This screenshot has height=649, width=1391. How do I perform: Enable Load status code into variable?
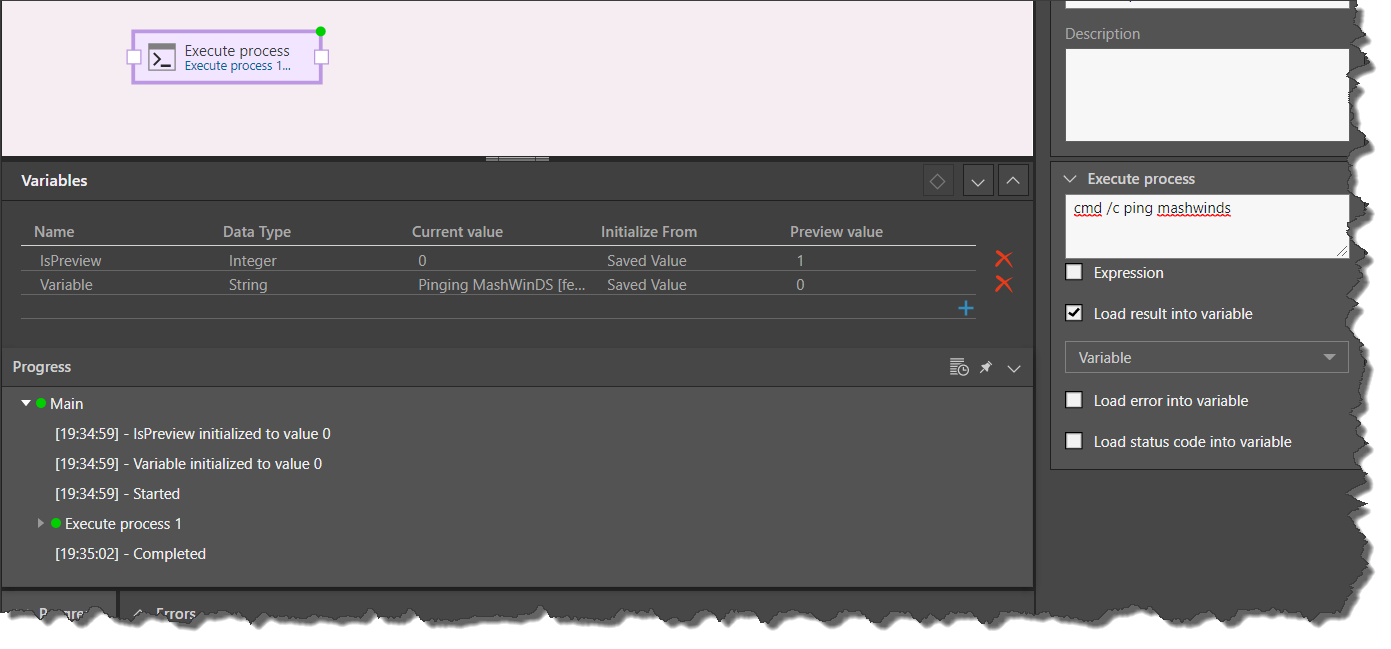[x=1074, y=441]
